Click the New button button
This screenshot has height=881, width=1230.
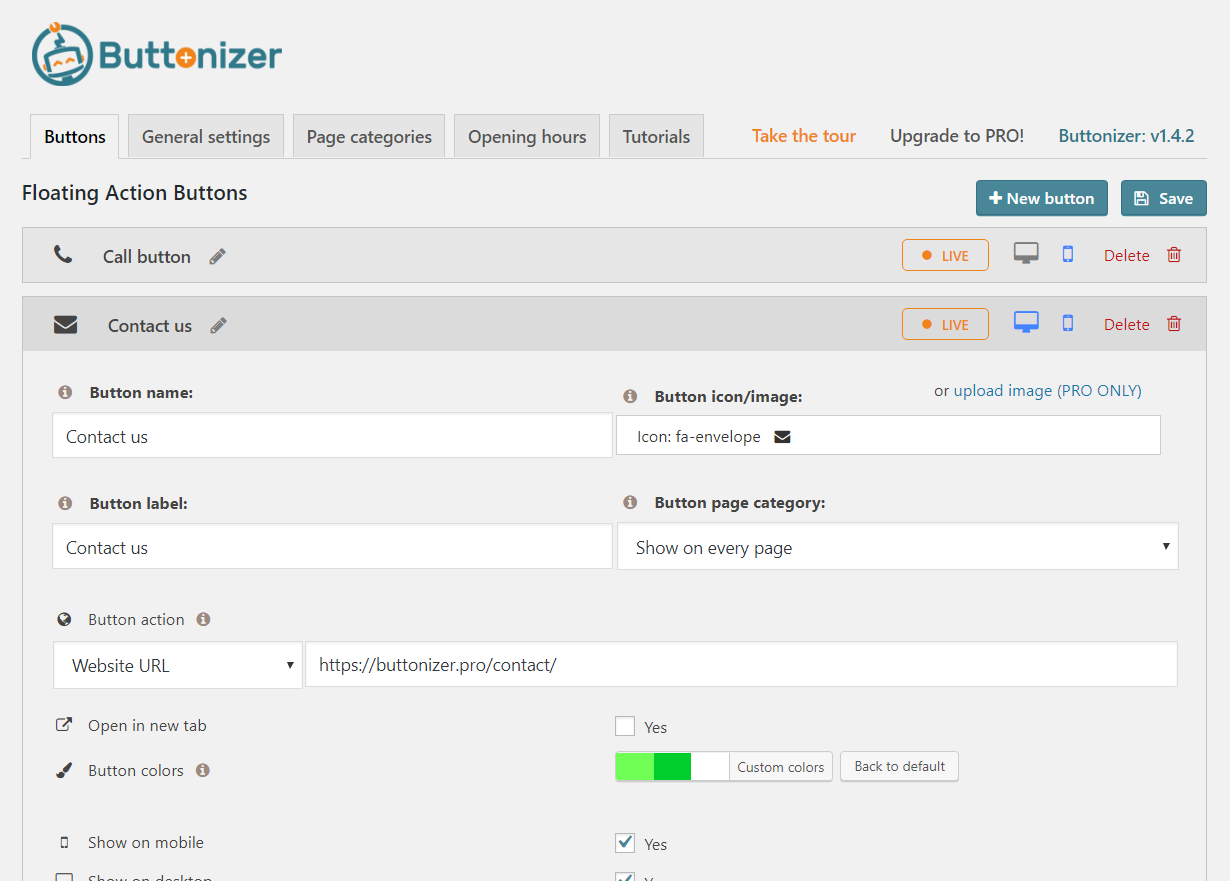[1041, 198]
